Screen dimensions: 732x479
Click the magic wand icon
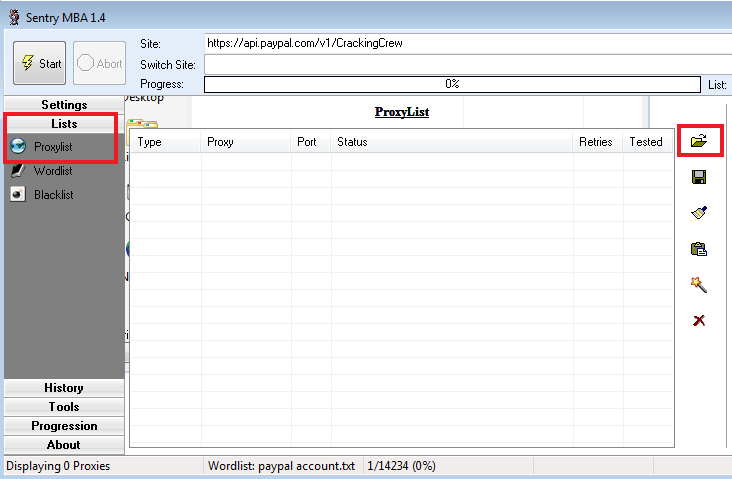tap(699, 285)
